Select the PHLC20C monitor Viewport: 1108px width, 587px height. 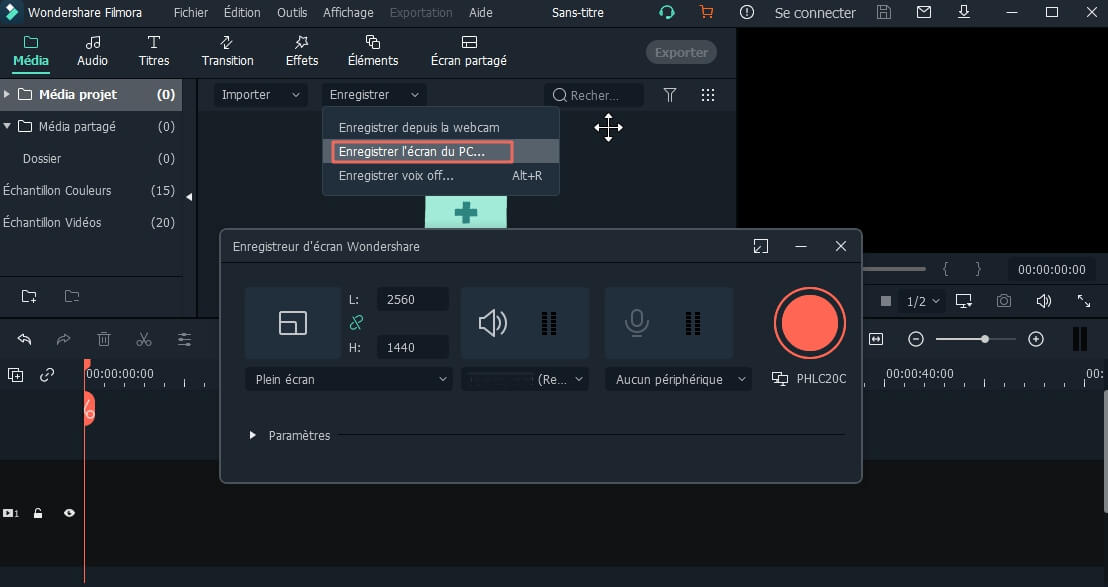pos(809,379)
